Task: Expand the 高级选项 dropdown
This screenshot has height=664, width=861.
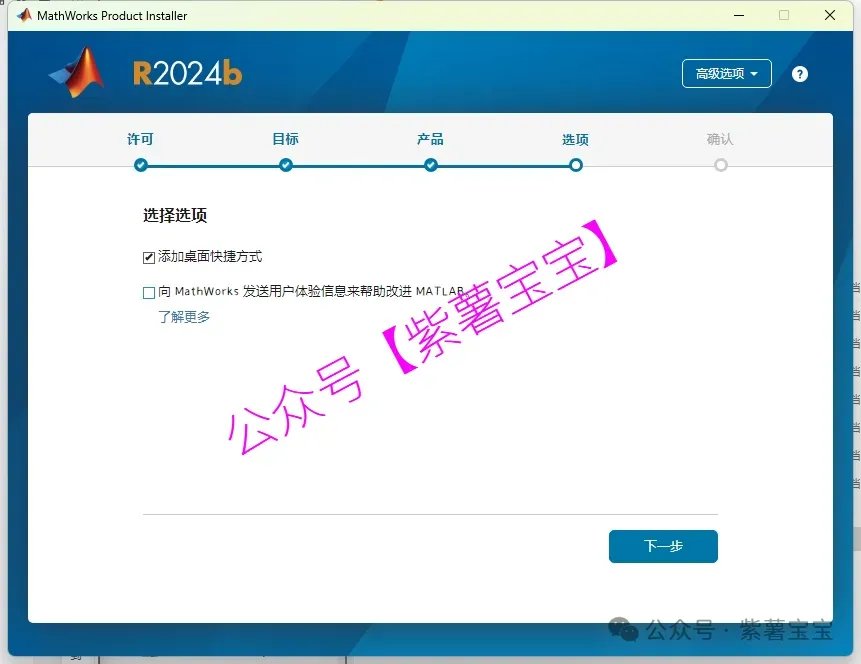Action: 726,74
